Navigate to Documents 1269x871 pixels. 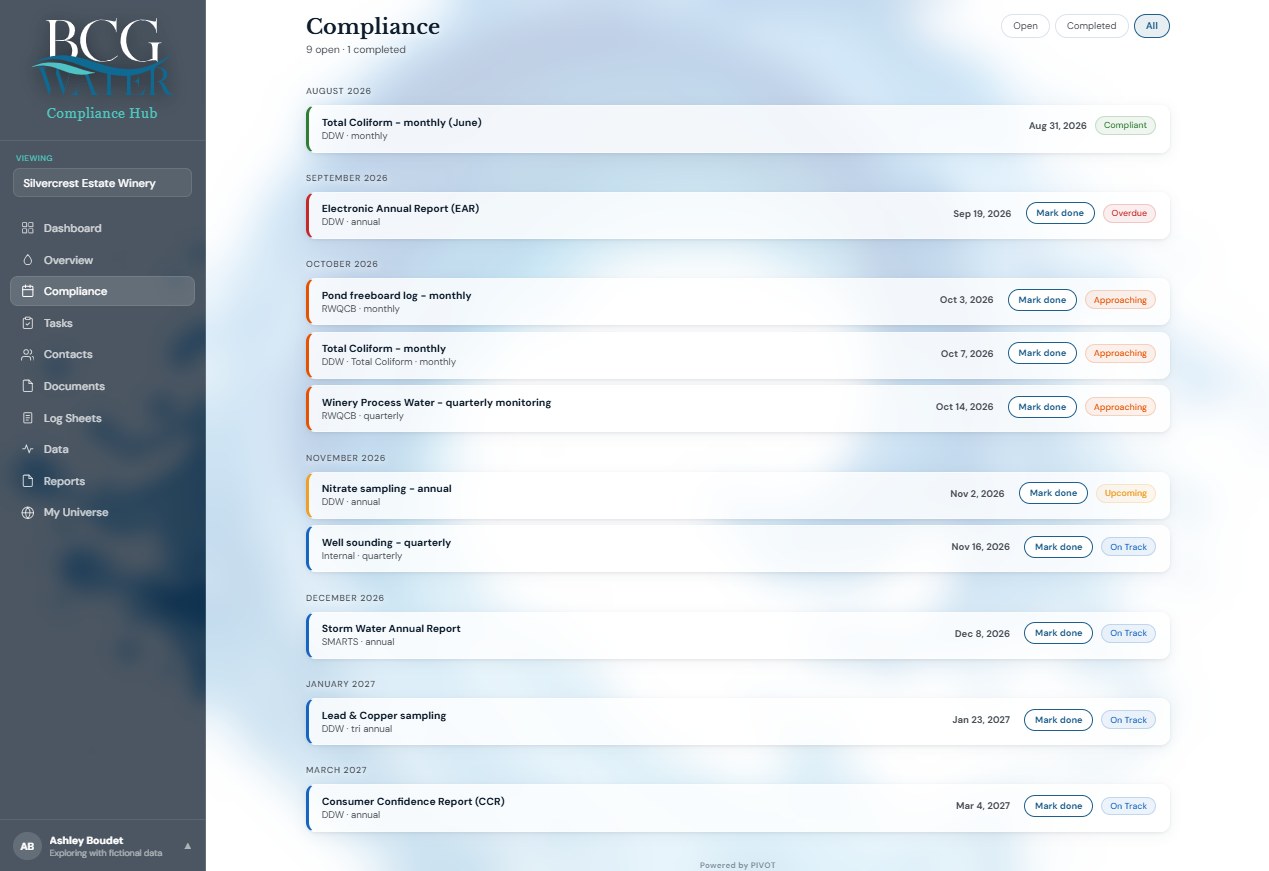click(x=102, y=386)
